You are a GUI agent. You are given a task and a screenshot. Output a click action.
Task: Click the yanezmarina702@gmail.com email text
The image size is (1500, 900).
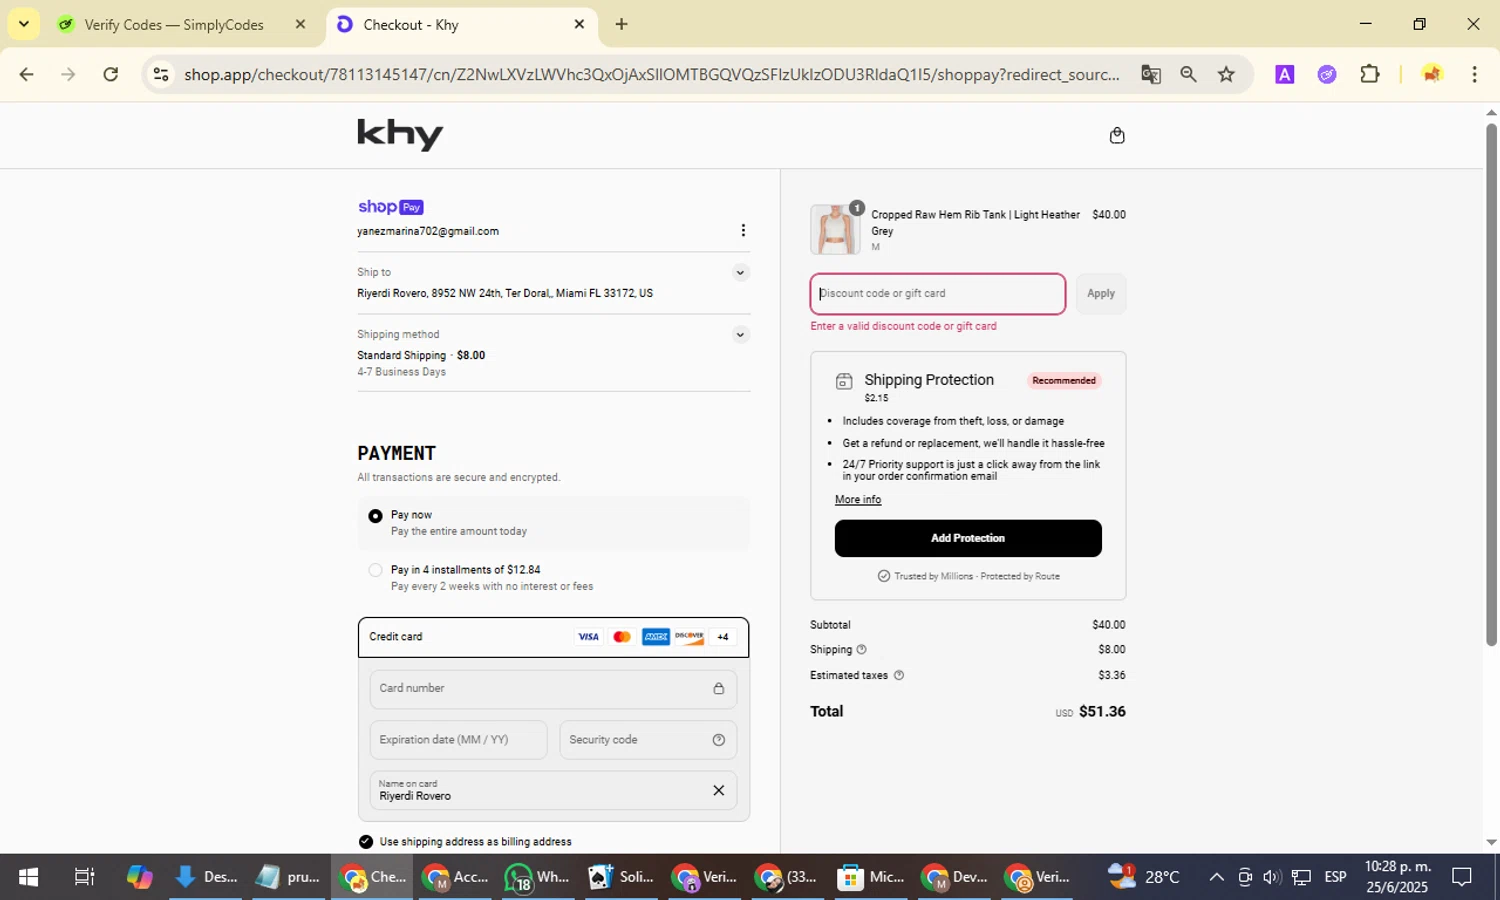coord(428,231)
